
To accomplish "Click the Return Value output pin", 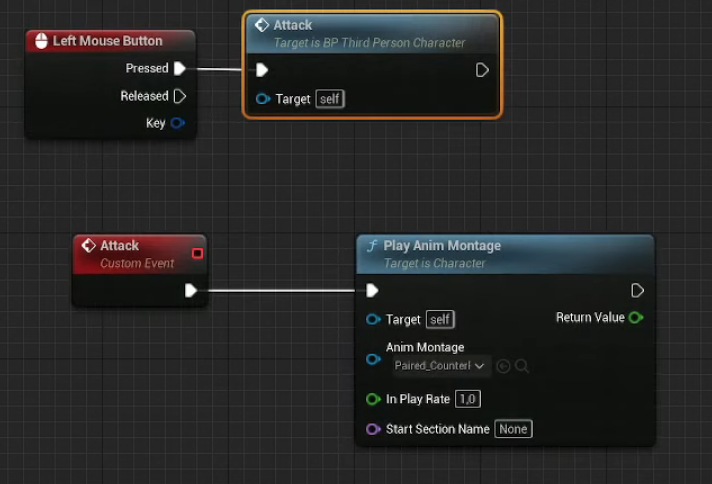I will click(x=636, y=317).
